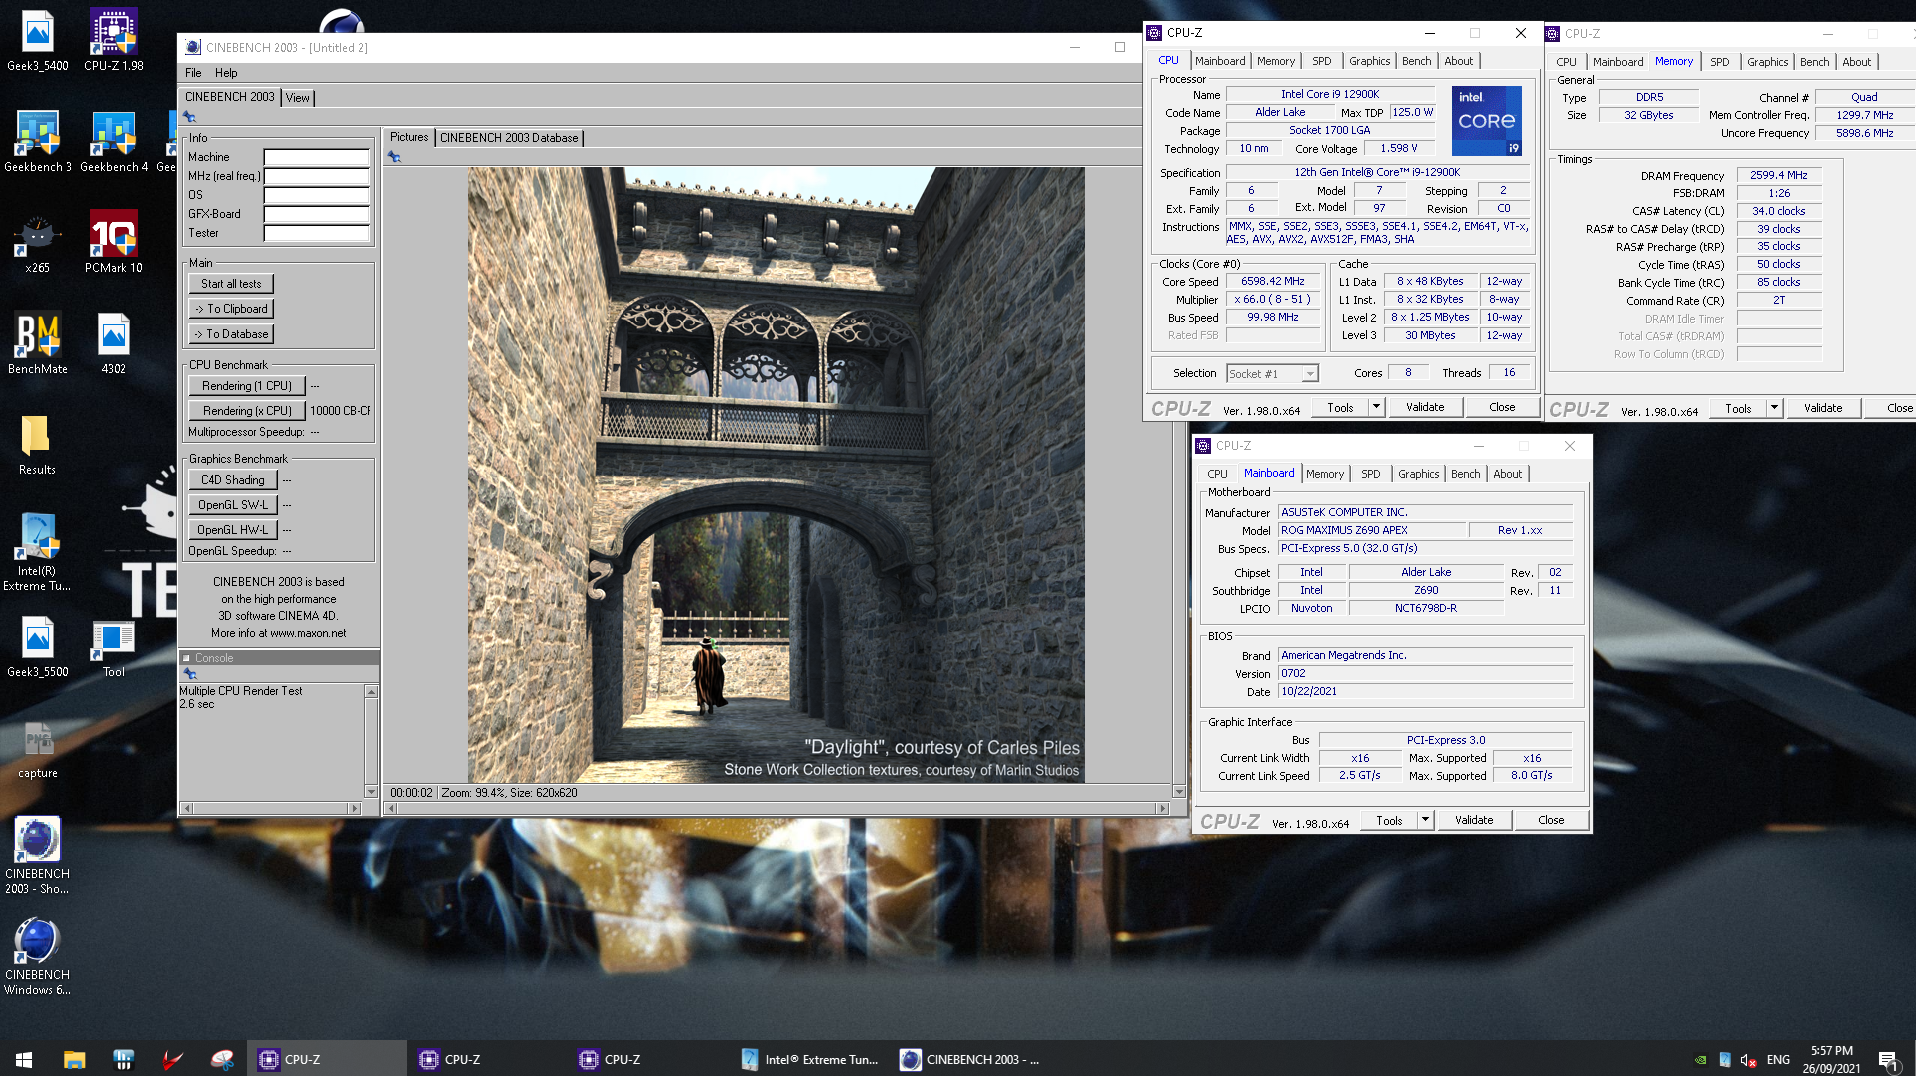Open CPU-Z 1.98 desktop shortcut
This screenshot has width=1916, height=1076.
[x=114, y=40]
